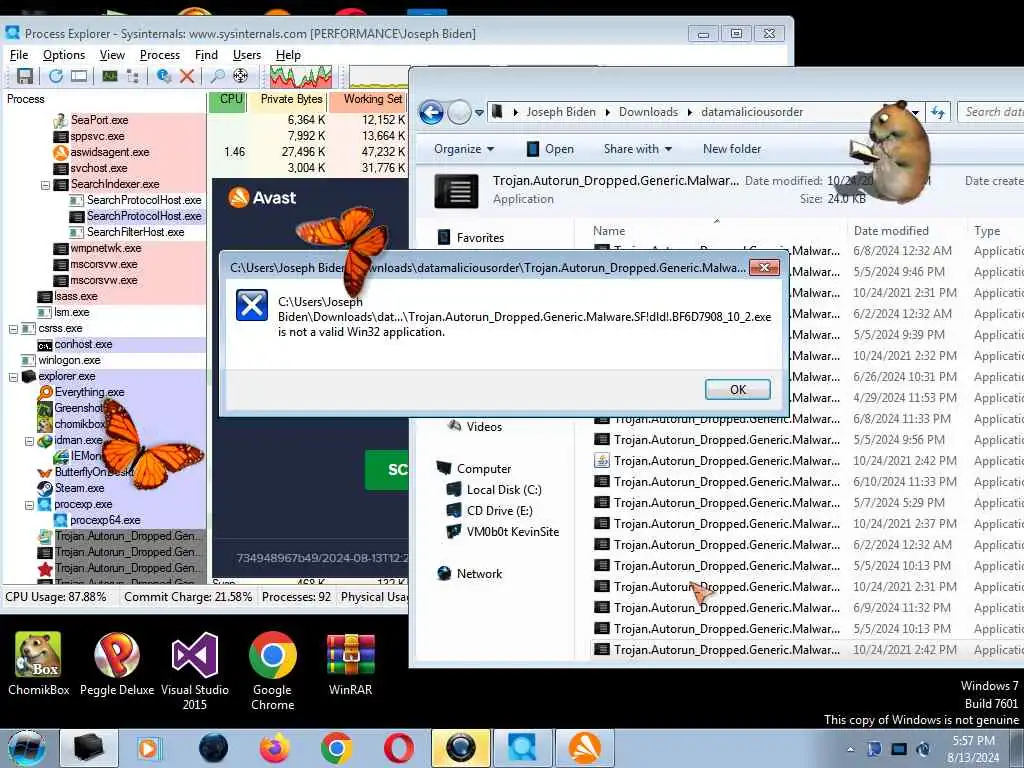
Task: Click the Windows Start orb
Action: pyautogui.click(x=27, y=748)
